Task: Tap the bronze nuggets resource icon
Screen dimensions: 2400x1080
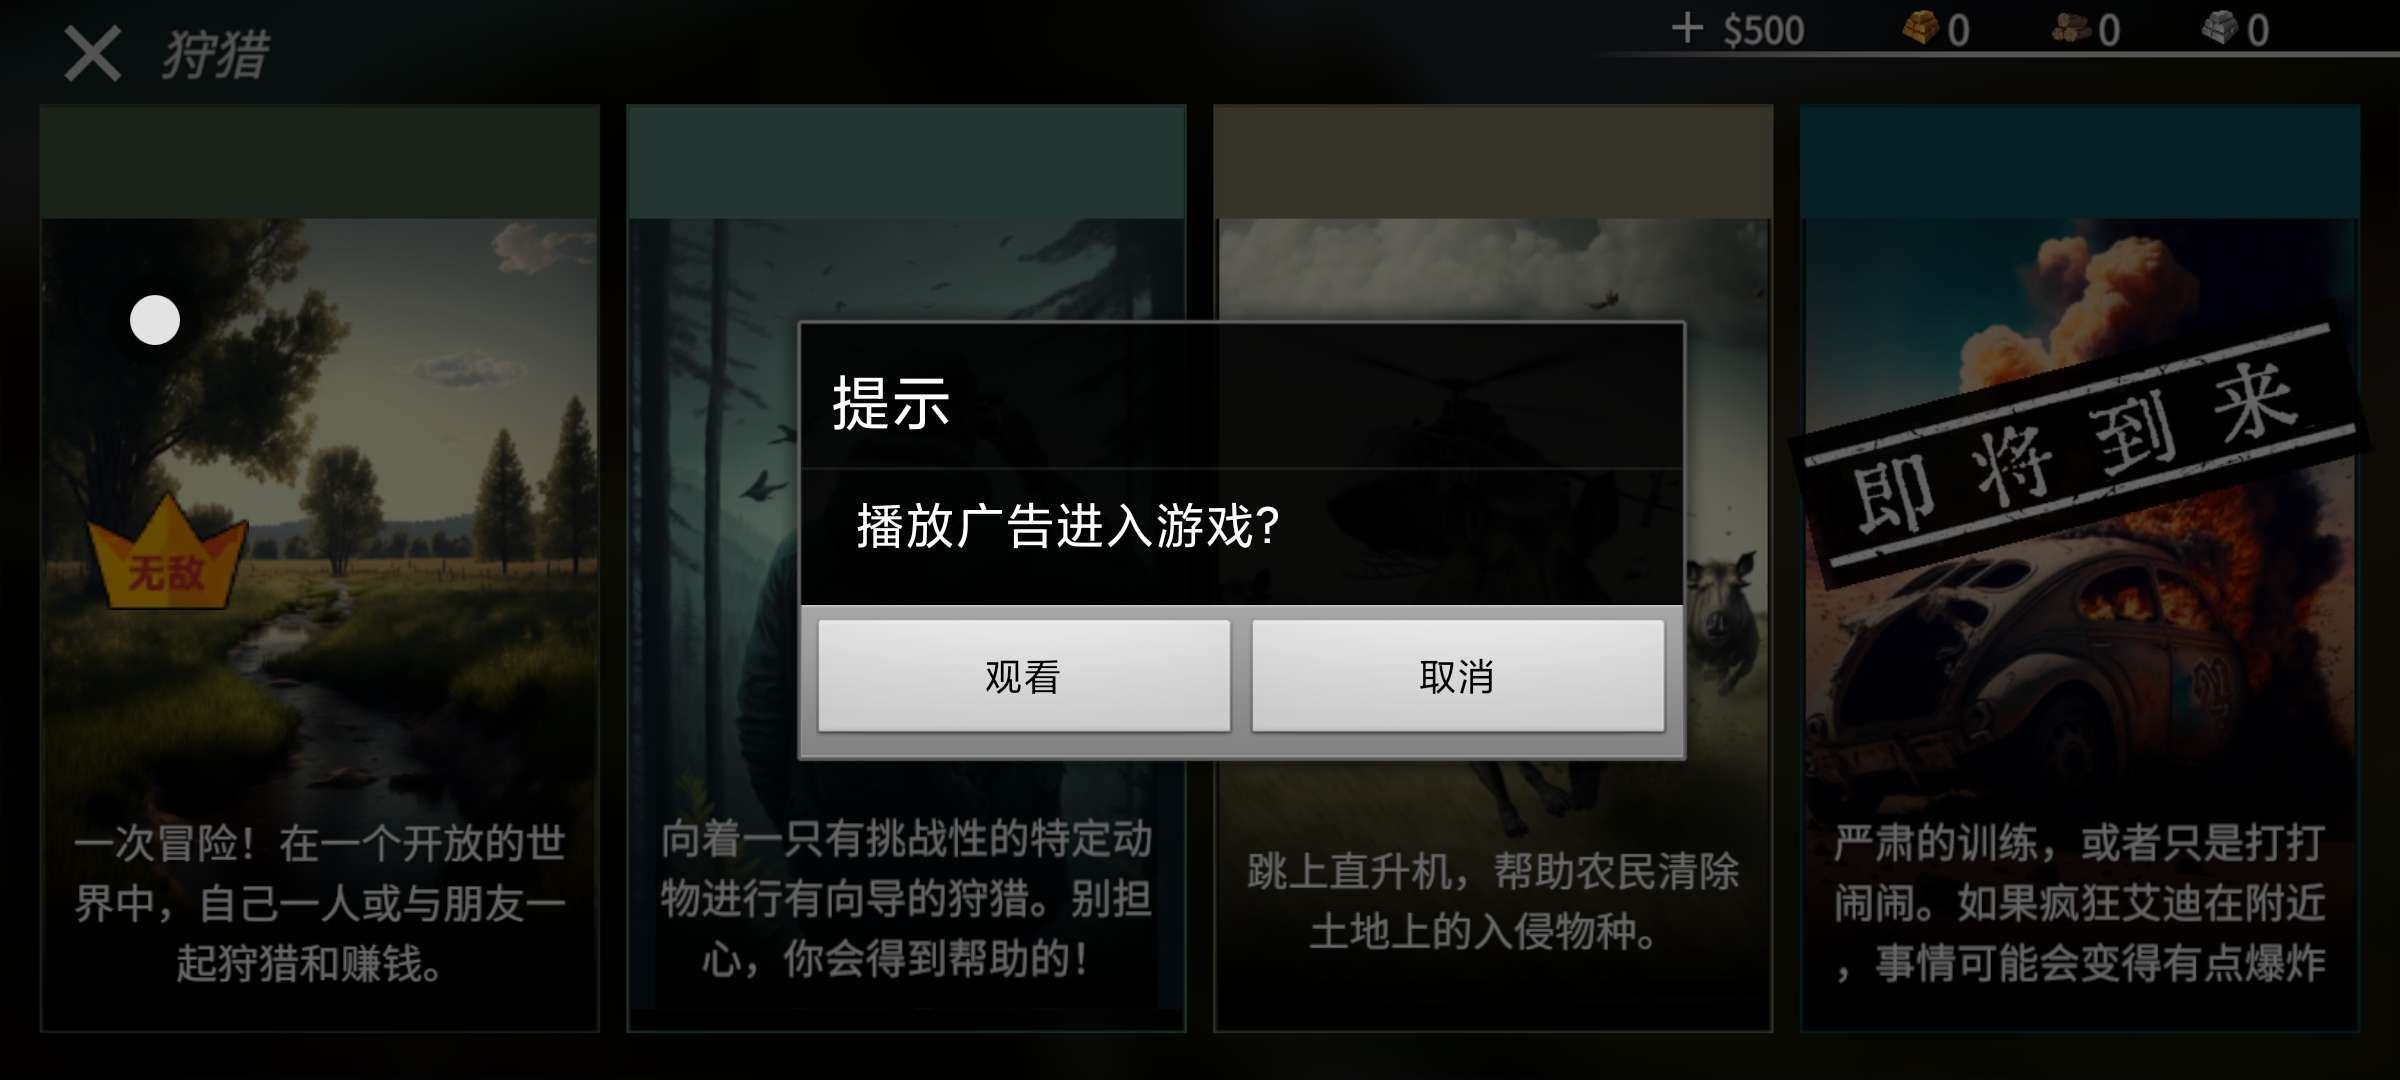Action: point(2071,28)
